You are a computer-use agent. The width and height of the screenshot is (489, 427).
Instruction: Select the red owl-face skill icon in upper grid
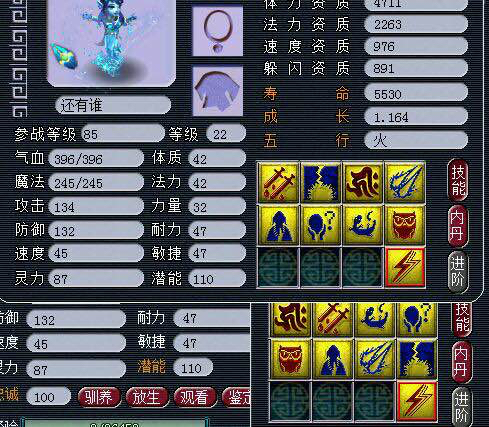tap(404, 224)
